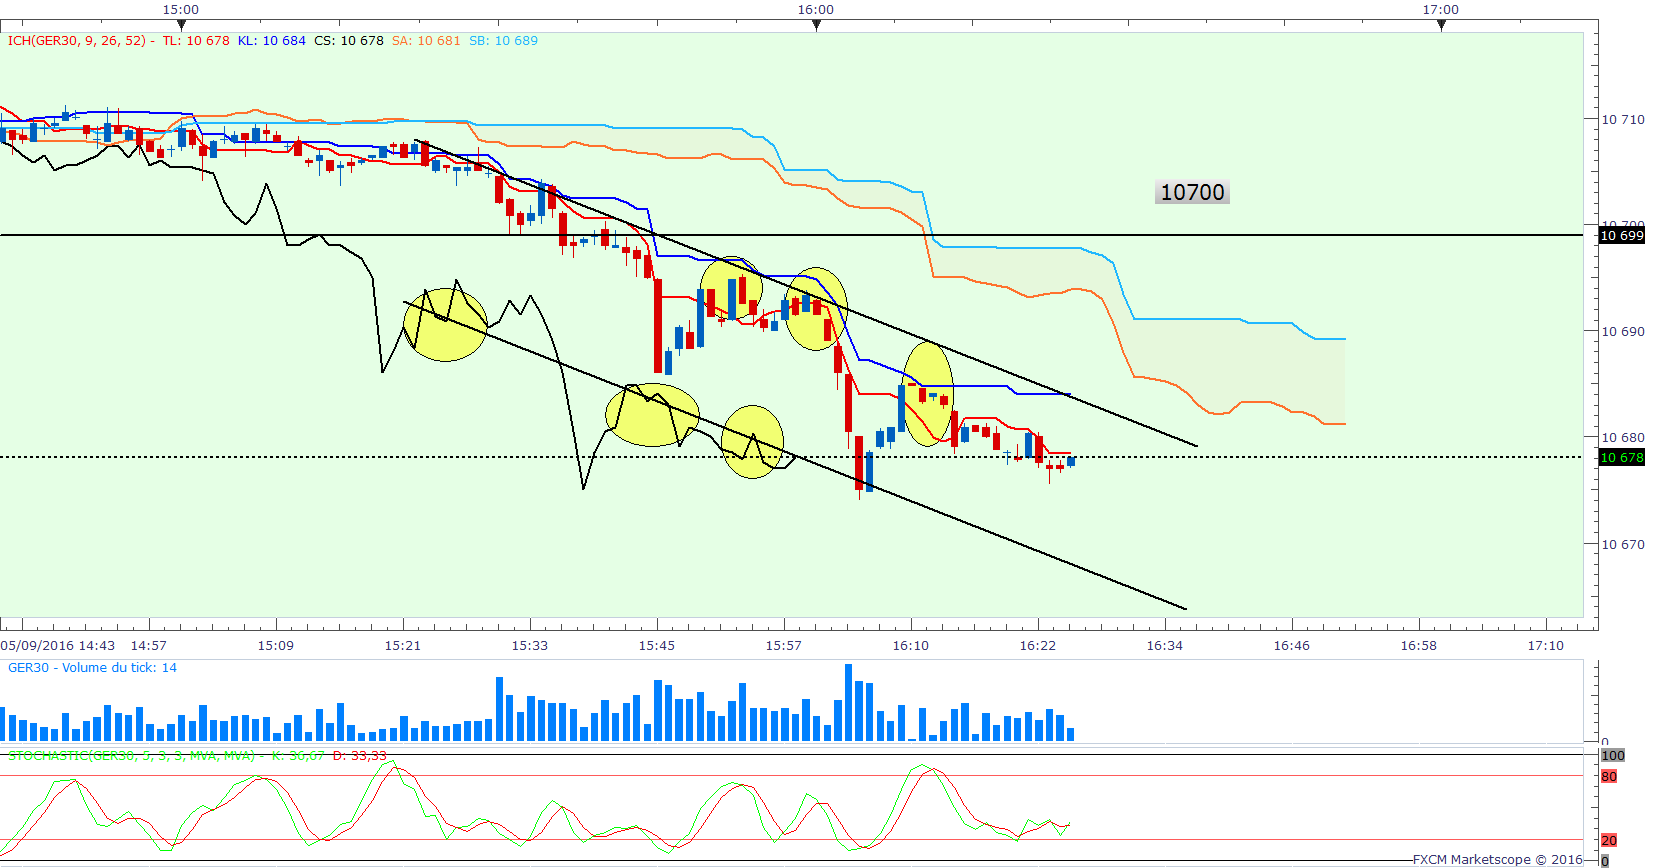Click the 17:10 time axis label

[x=1546, y=645]
